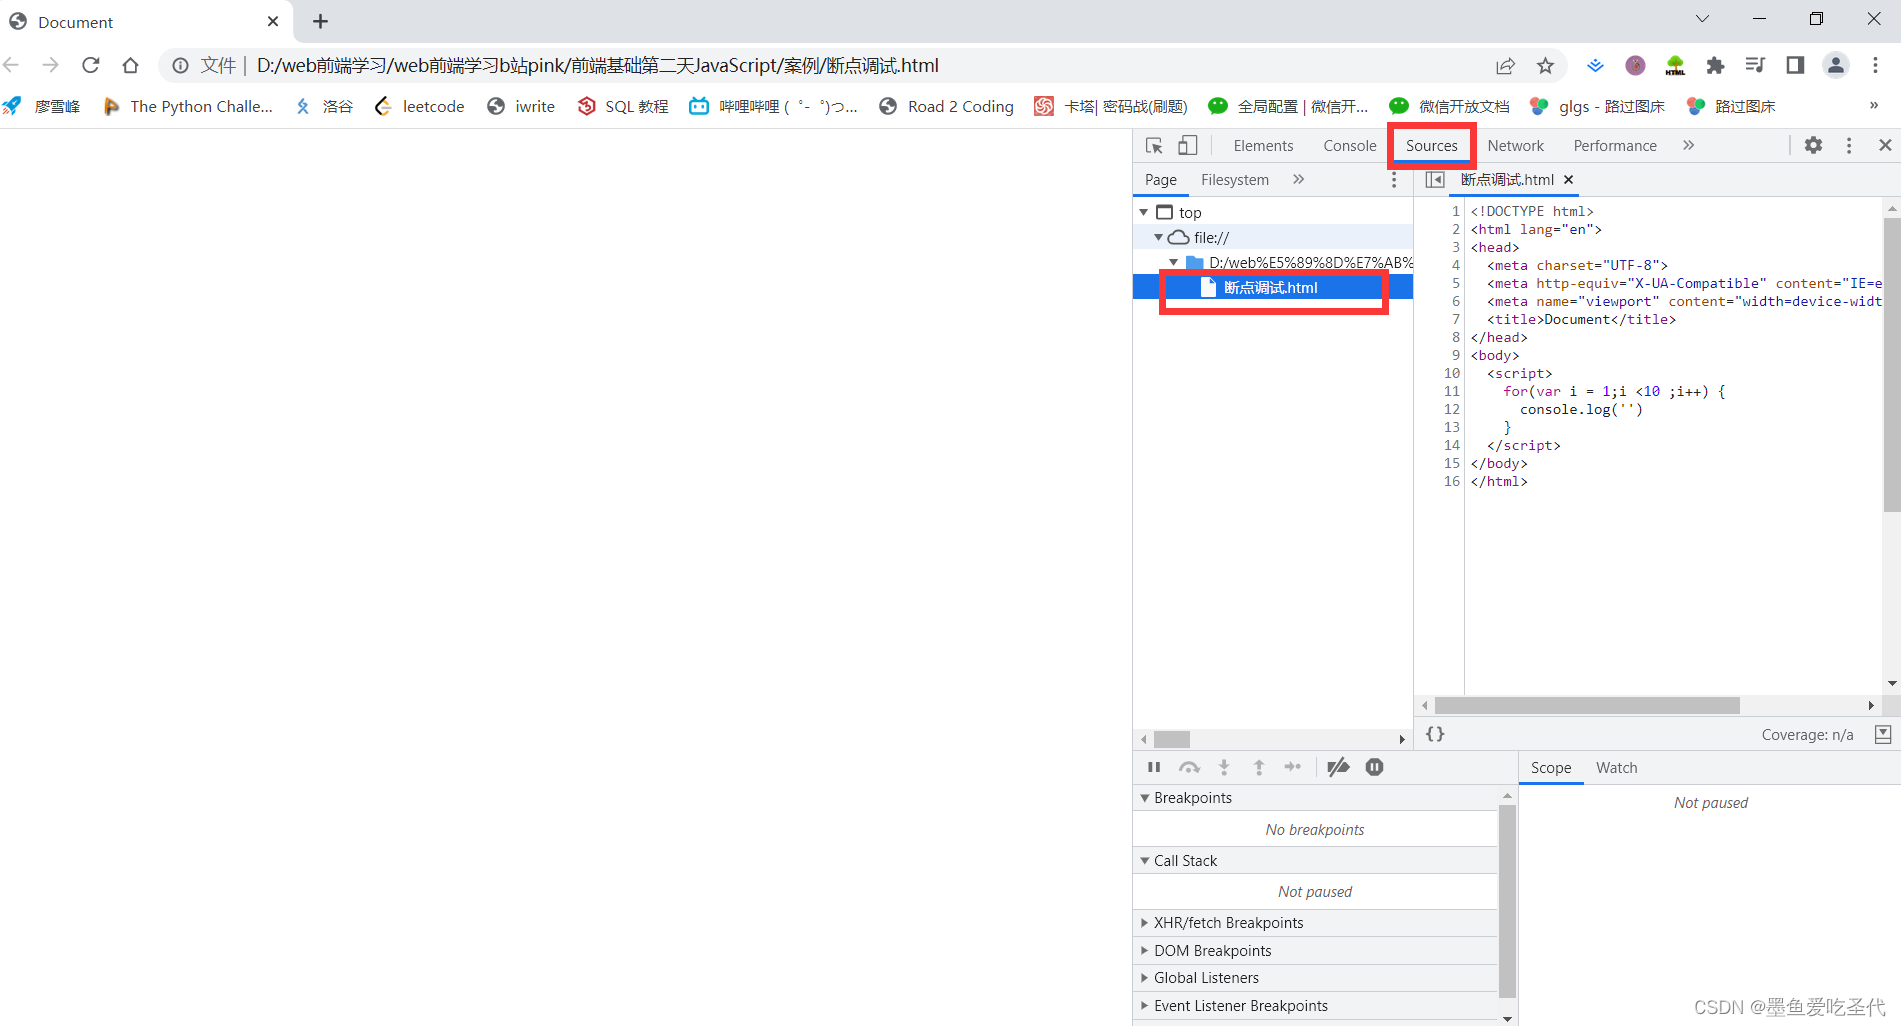Click the debugger sidebar vertical scrollbar
1901x1026 pixels.
click(1507, 900)
